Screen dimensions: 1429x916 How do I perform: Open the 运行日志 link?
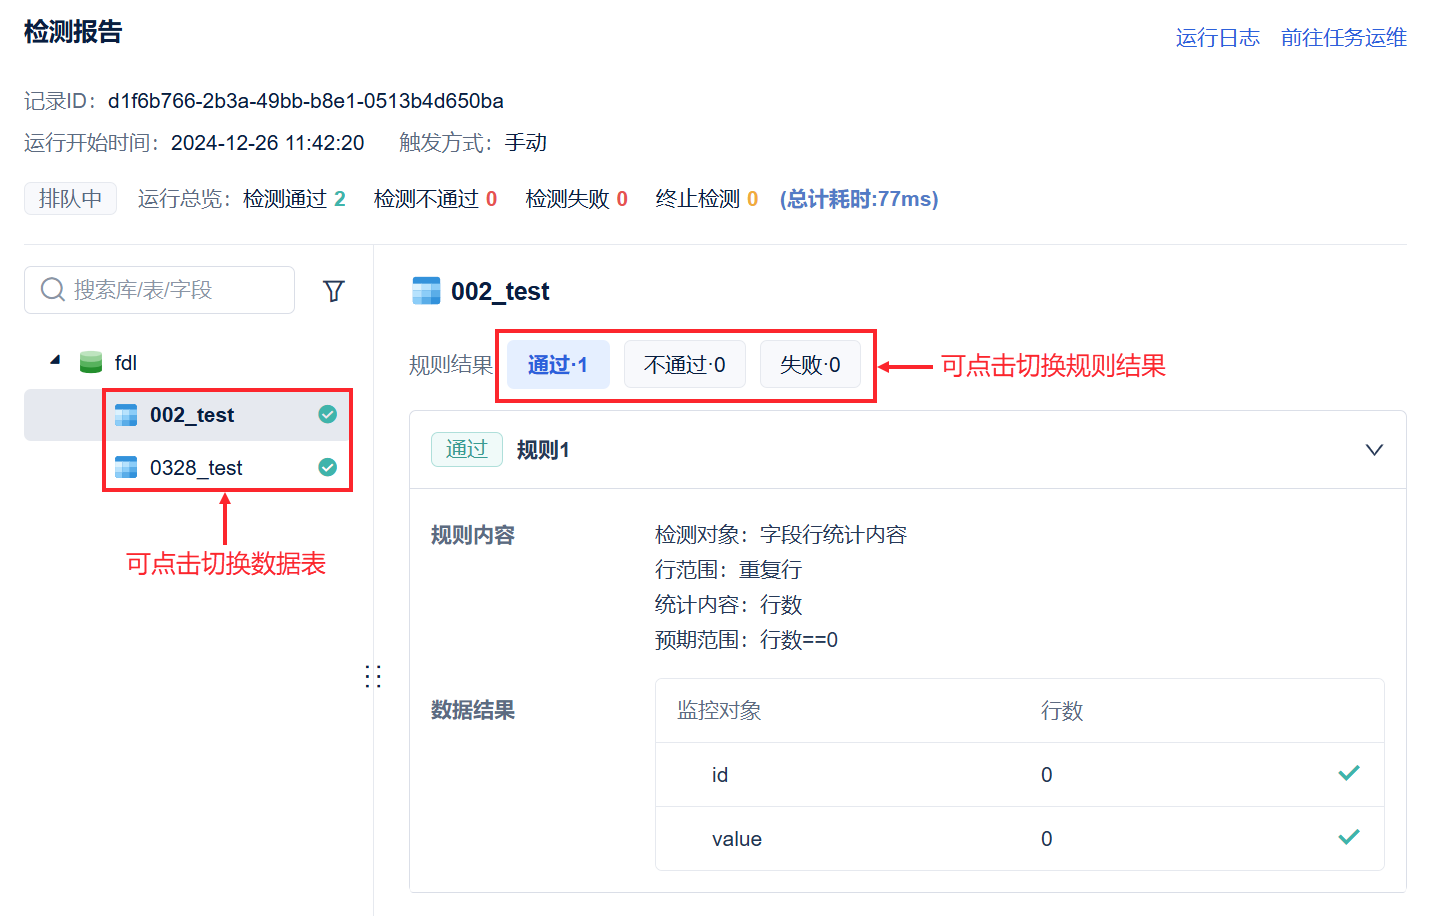[1217, 38]
